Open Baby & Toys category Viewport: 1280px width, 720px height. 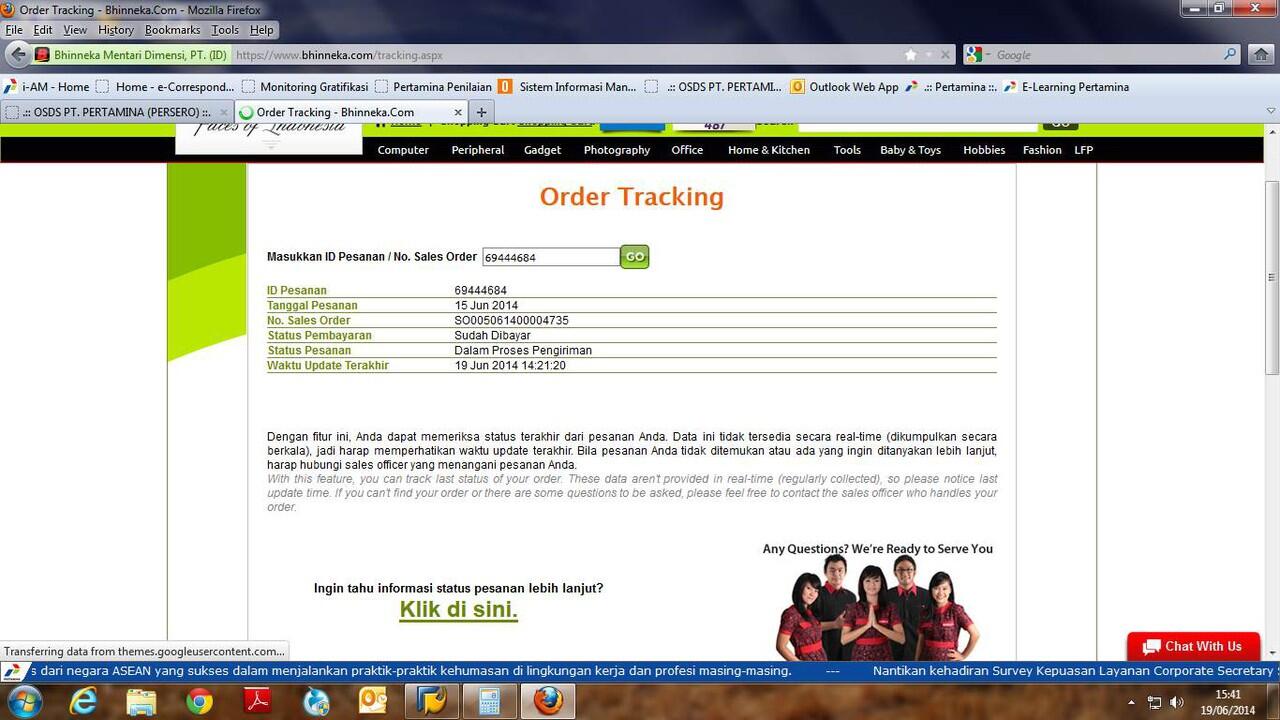pyautogui.click(x=910, y=150)
